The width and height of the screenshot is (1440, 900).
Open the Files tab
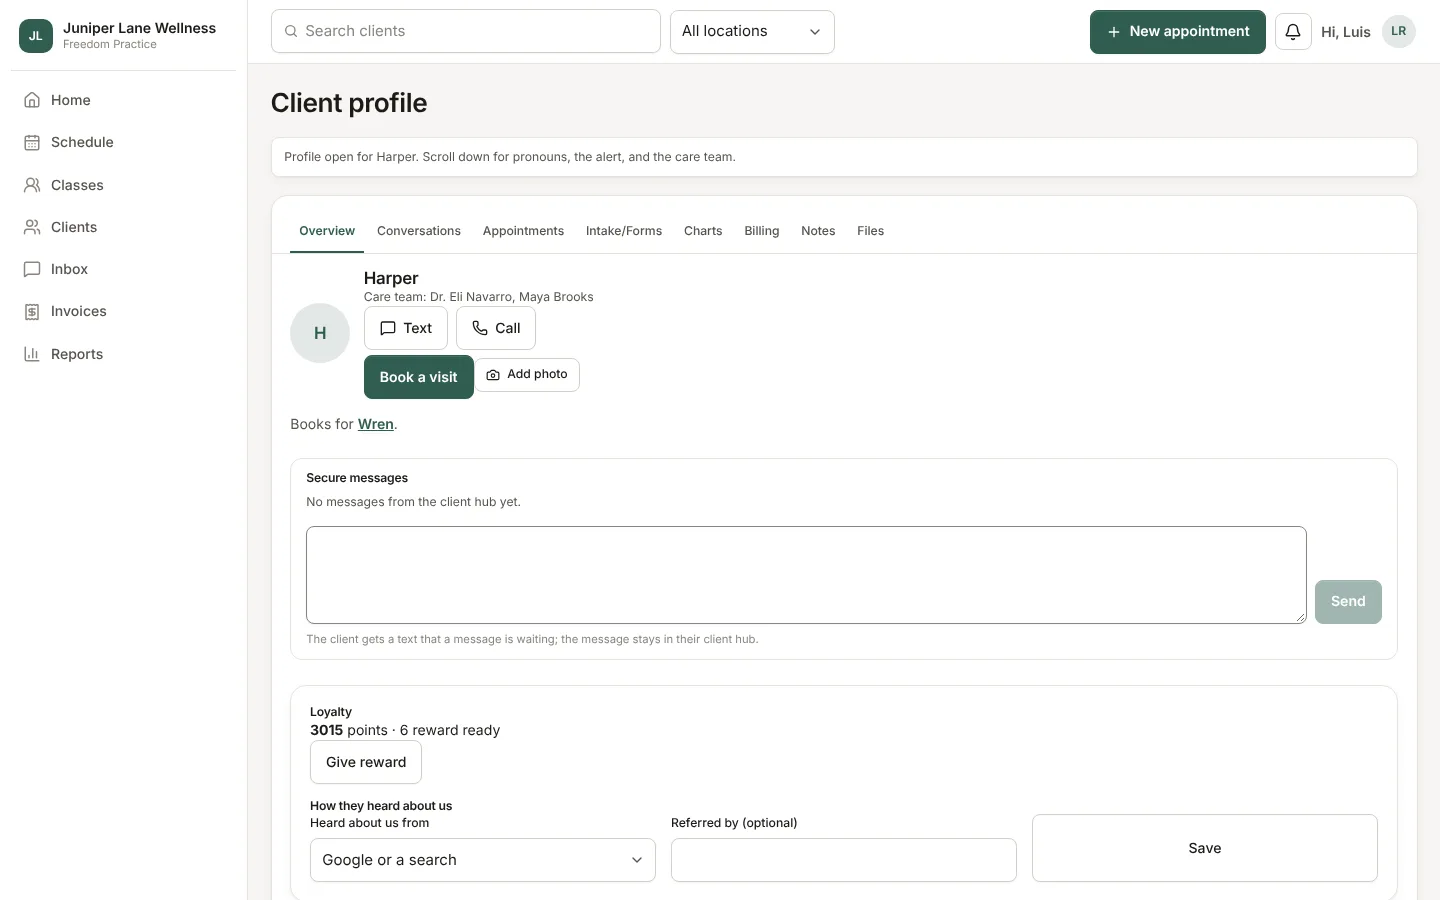(x=870, y=231)
